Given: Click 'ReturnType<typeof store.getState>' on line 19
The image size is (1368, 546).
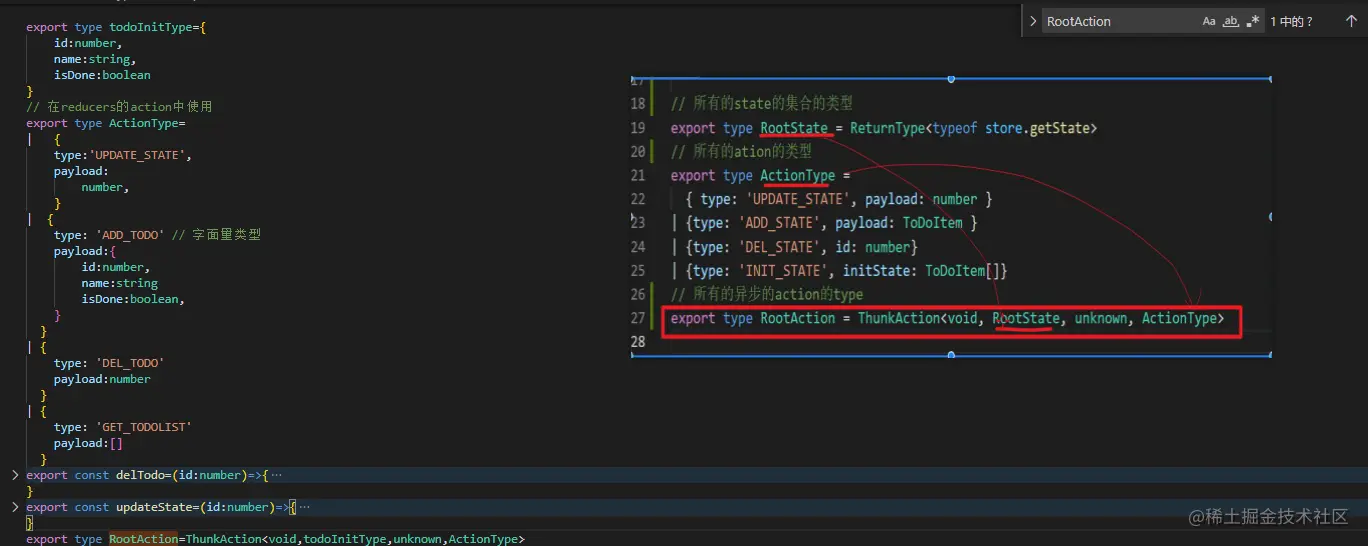Looking at the screenshot, I should pyautogui.click(x=974, y=128).
